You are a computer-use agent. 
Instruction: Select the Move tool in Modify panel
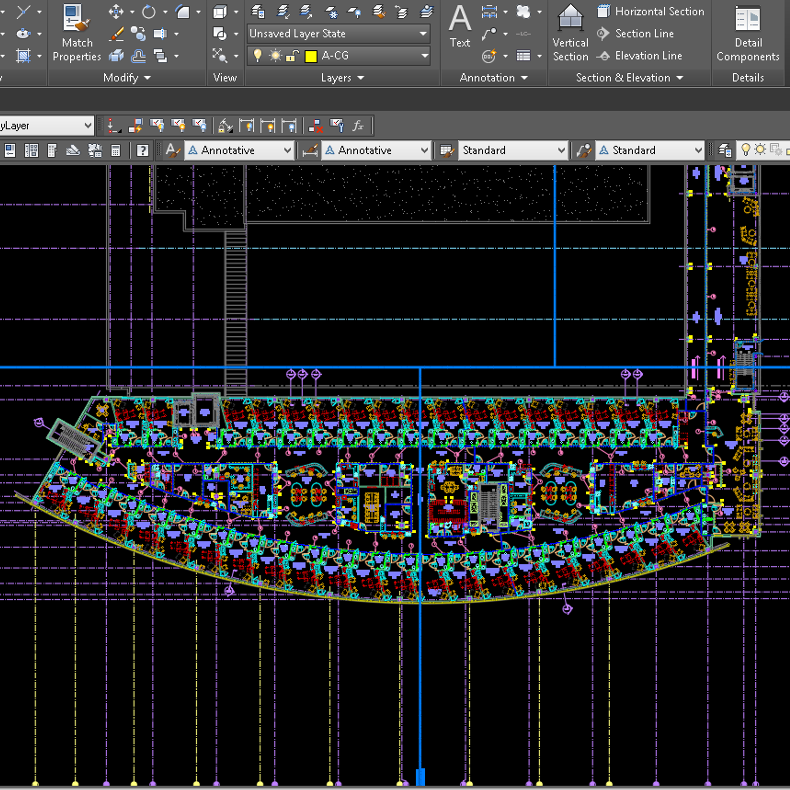pos(116,12)
